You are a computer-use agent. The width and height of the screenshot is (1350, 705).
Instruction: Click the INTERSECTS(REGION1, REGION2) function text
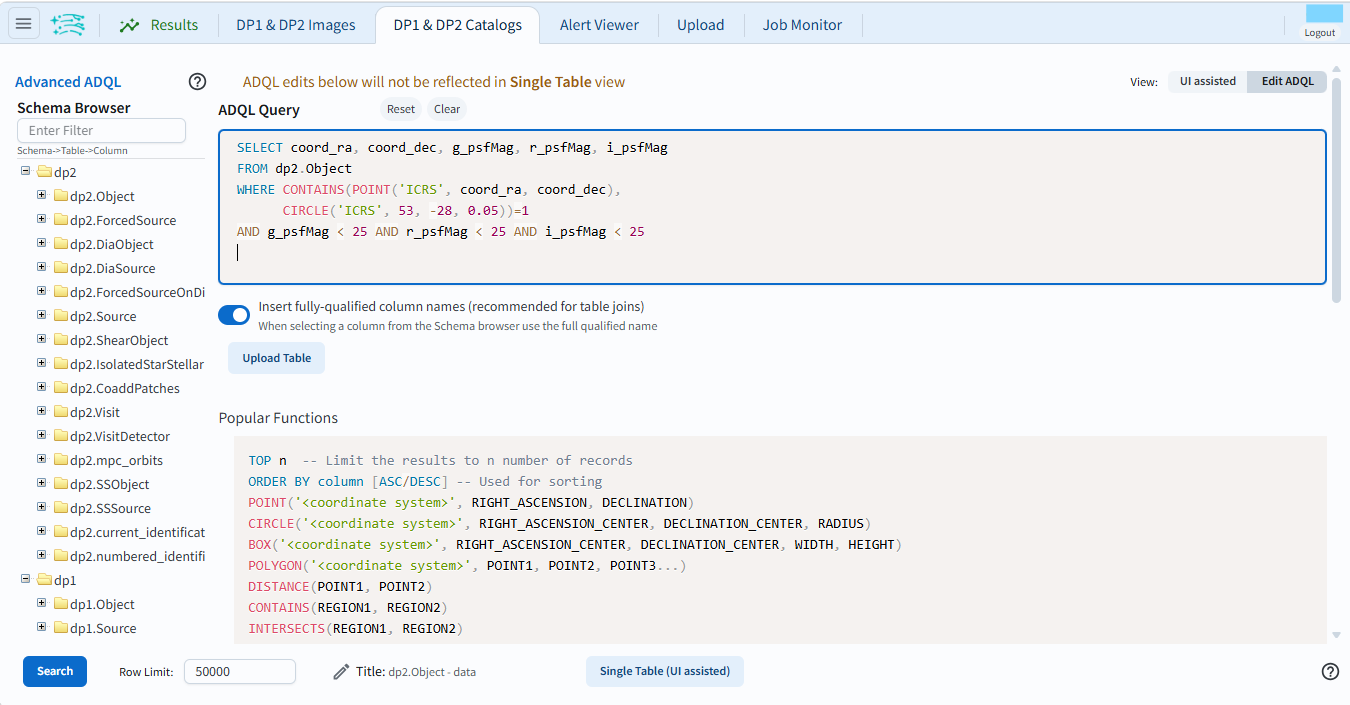point(355,628)
